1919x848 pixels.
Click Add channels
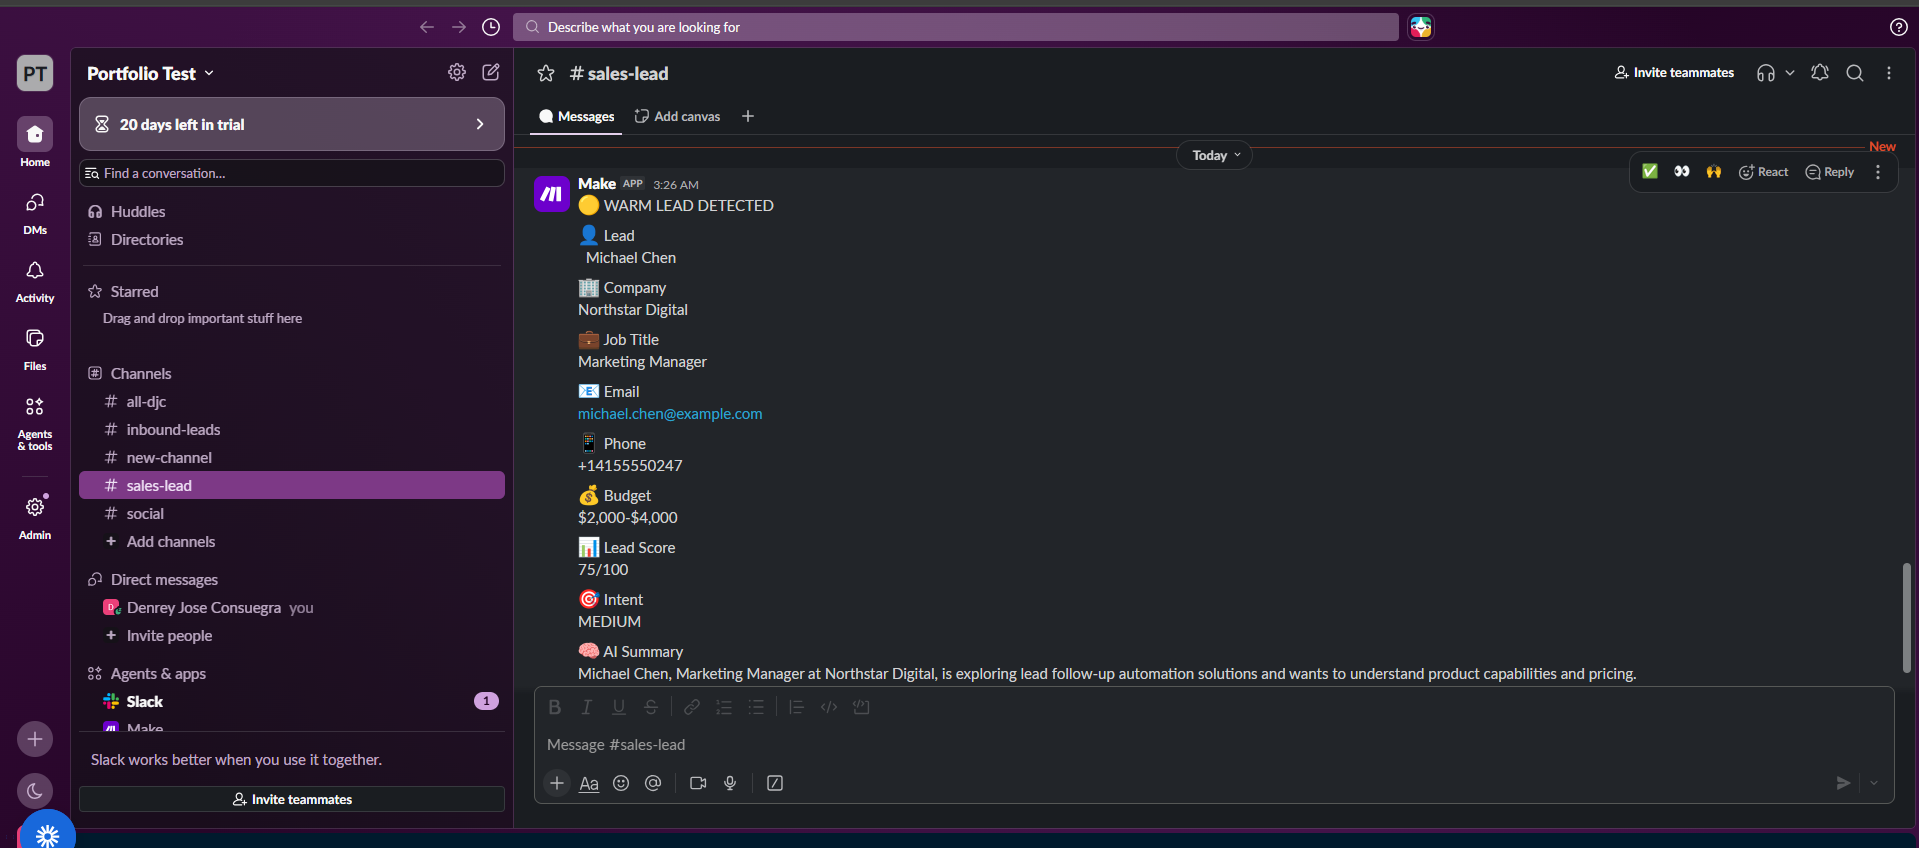pyautogui.click(x=292, y=541)
